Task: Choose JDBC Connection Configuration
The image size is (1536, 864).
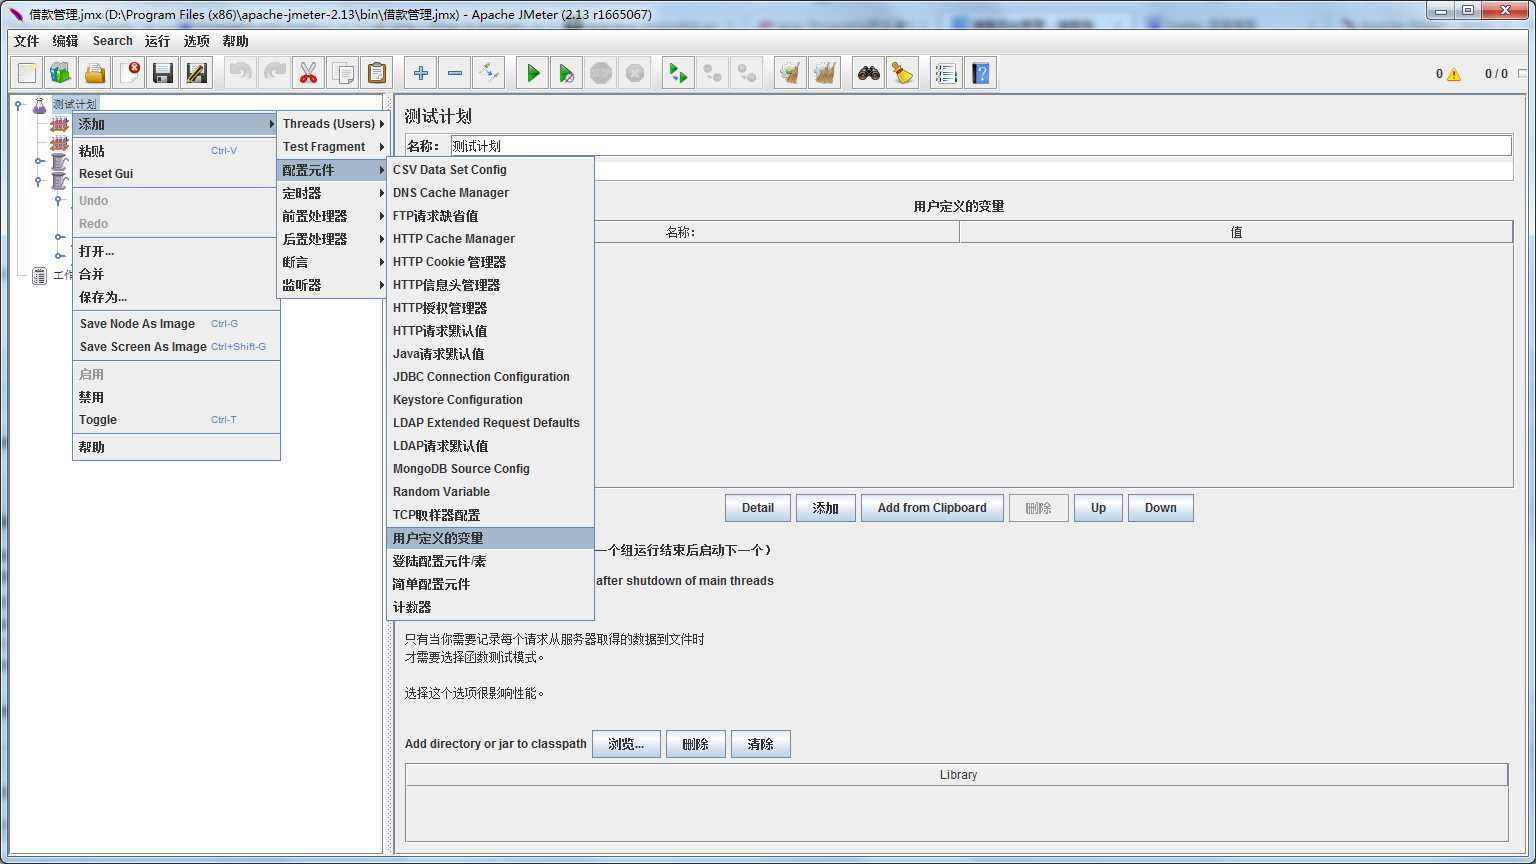Action: tap(491, 377)
